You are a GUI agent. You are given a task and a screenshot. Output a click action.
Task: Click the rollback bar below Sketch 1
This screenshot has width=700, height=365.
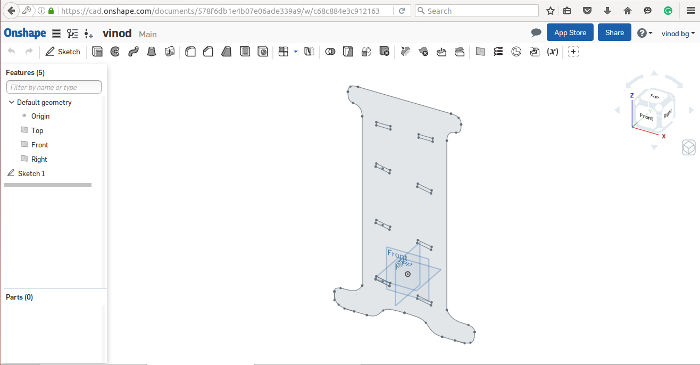[x=48, y=185]
